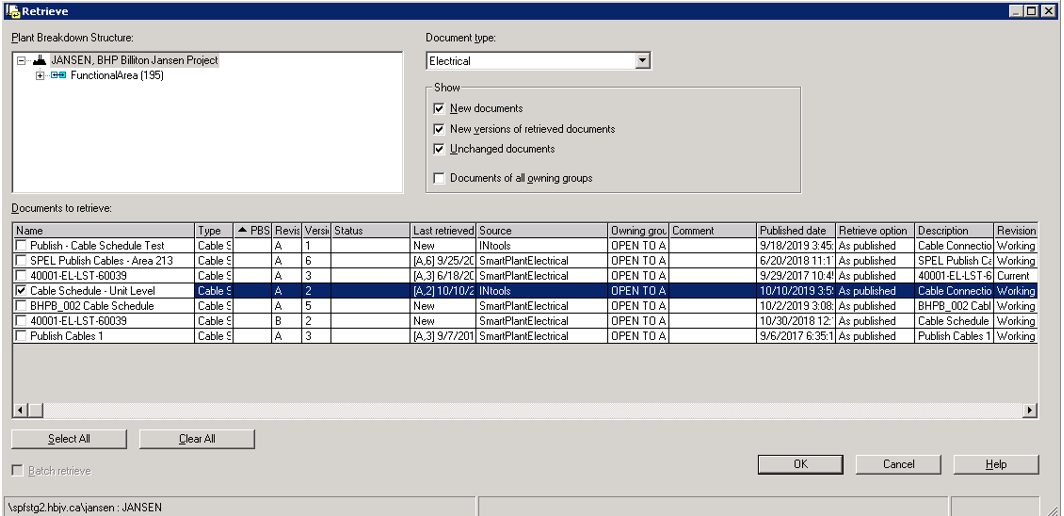
Task: Collapse the JANSEN root tree node
Action: click(22, 60)
